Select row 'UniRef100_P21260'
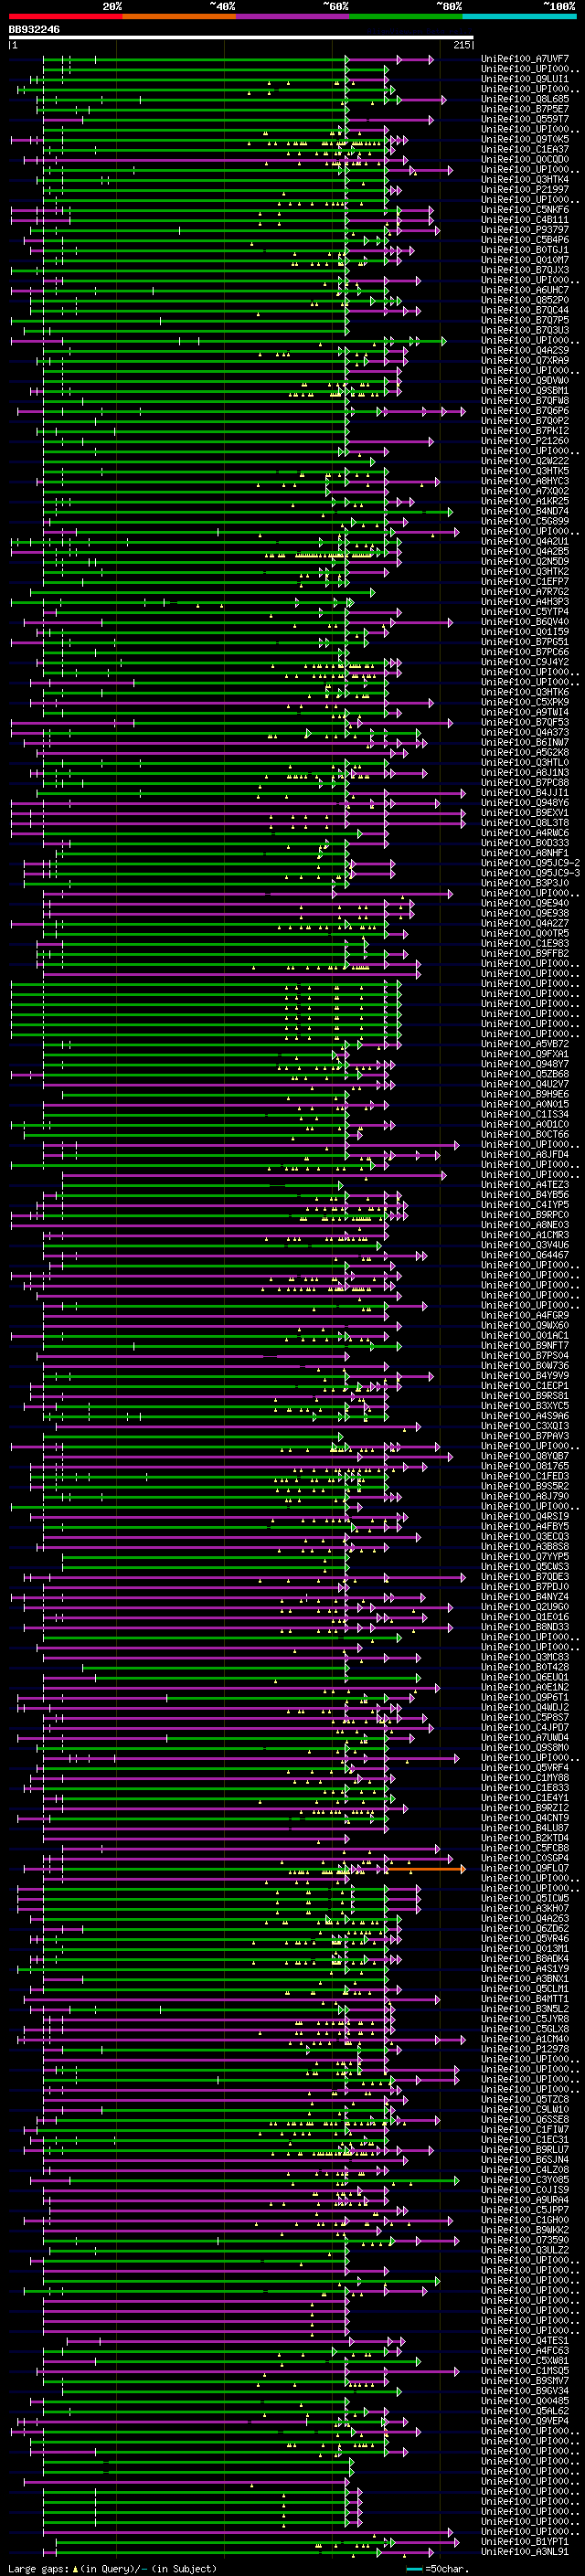 [525, 441]
